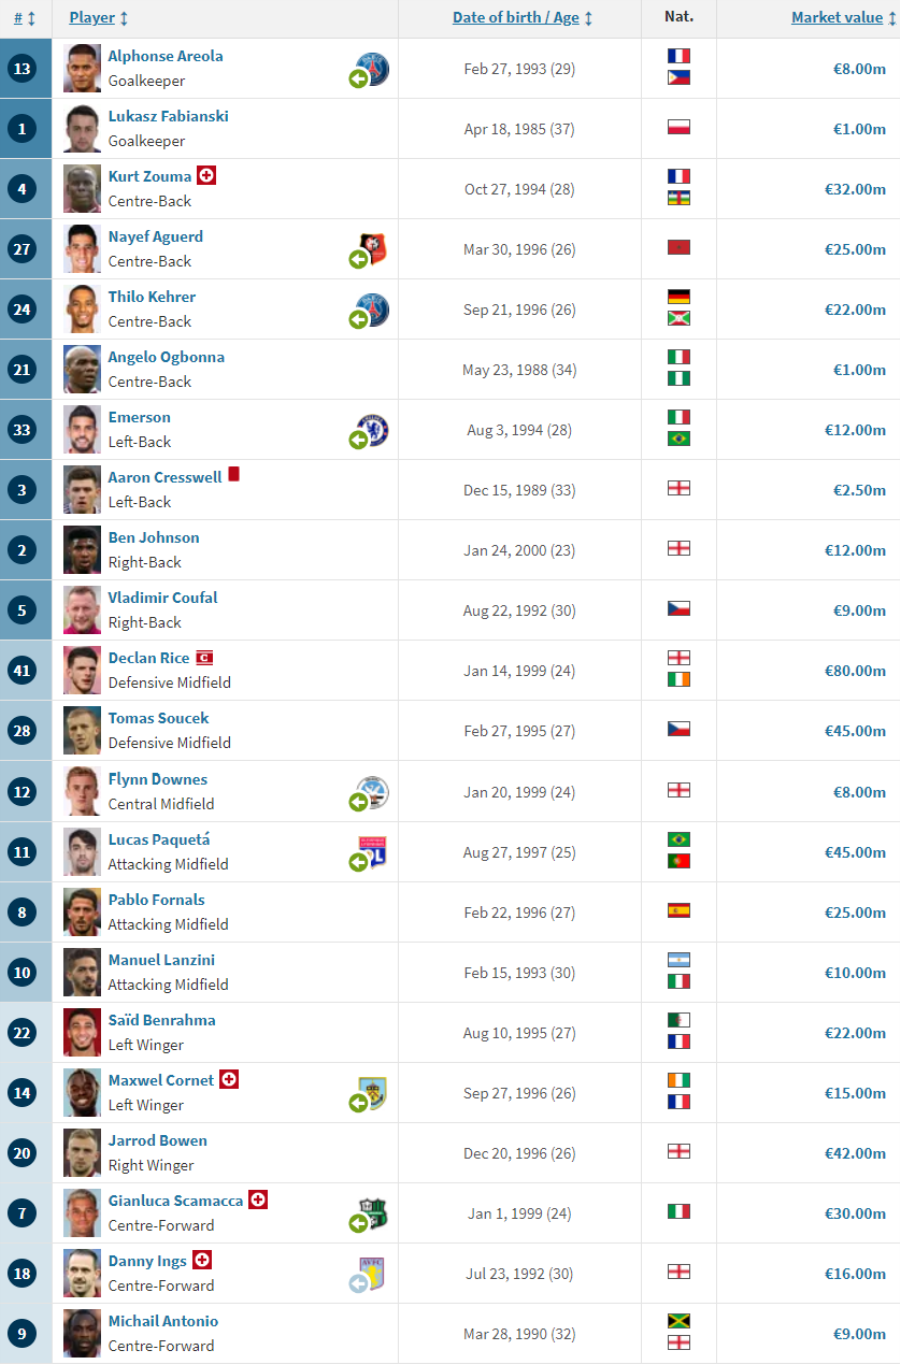900x1364 pixels.
Task: Click the red card icon next to Aaron Cresswell
Action: 234,474
